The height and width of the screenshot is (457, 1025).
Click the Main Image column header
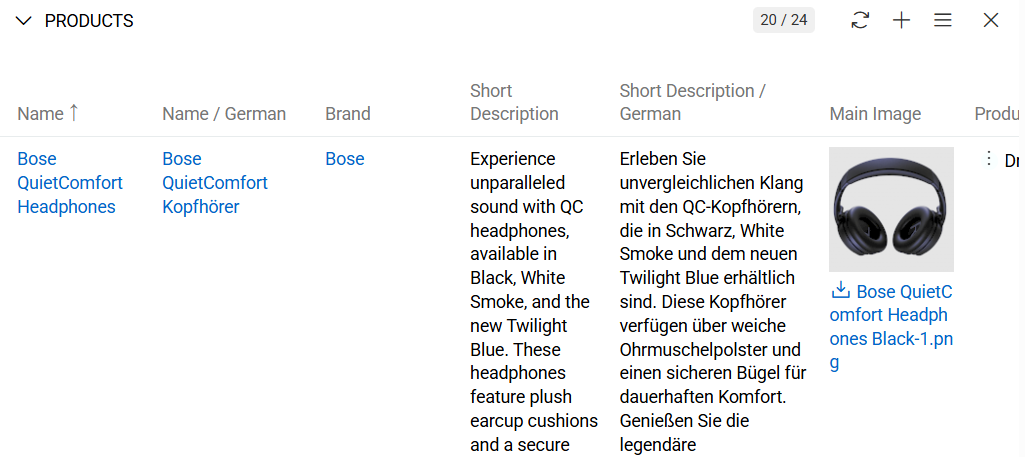(x=875, y=114)
